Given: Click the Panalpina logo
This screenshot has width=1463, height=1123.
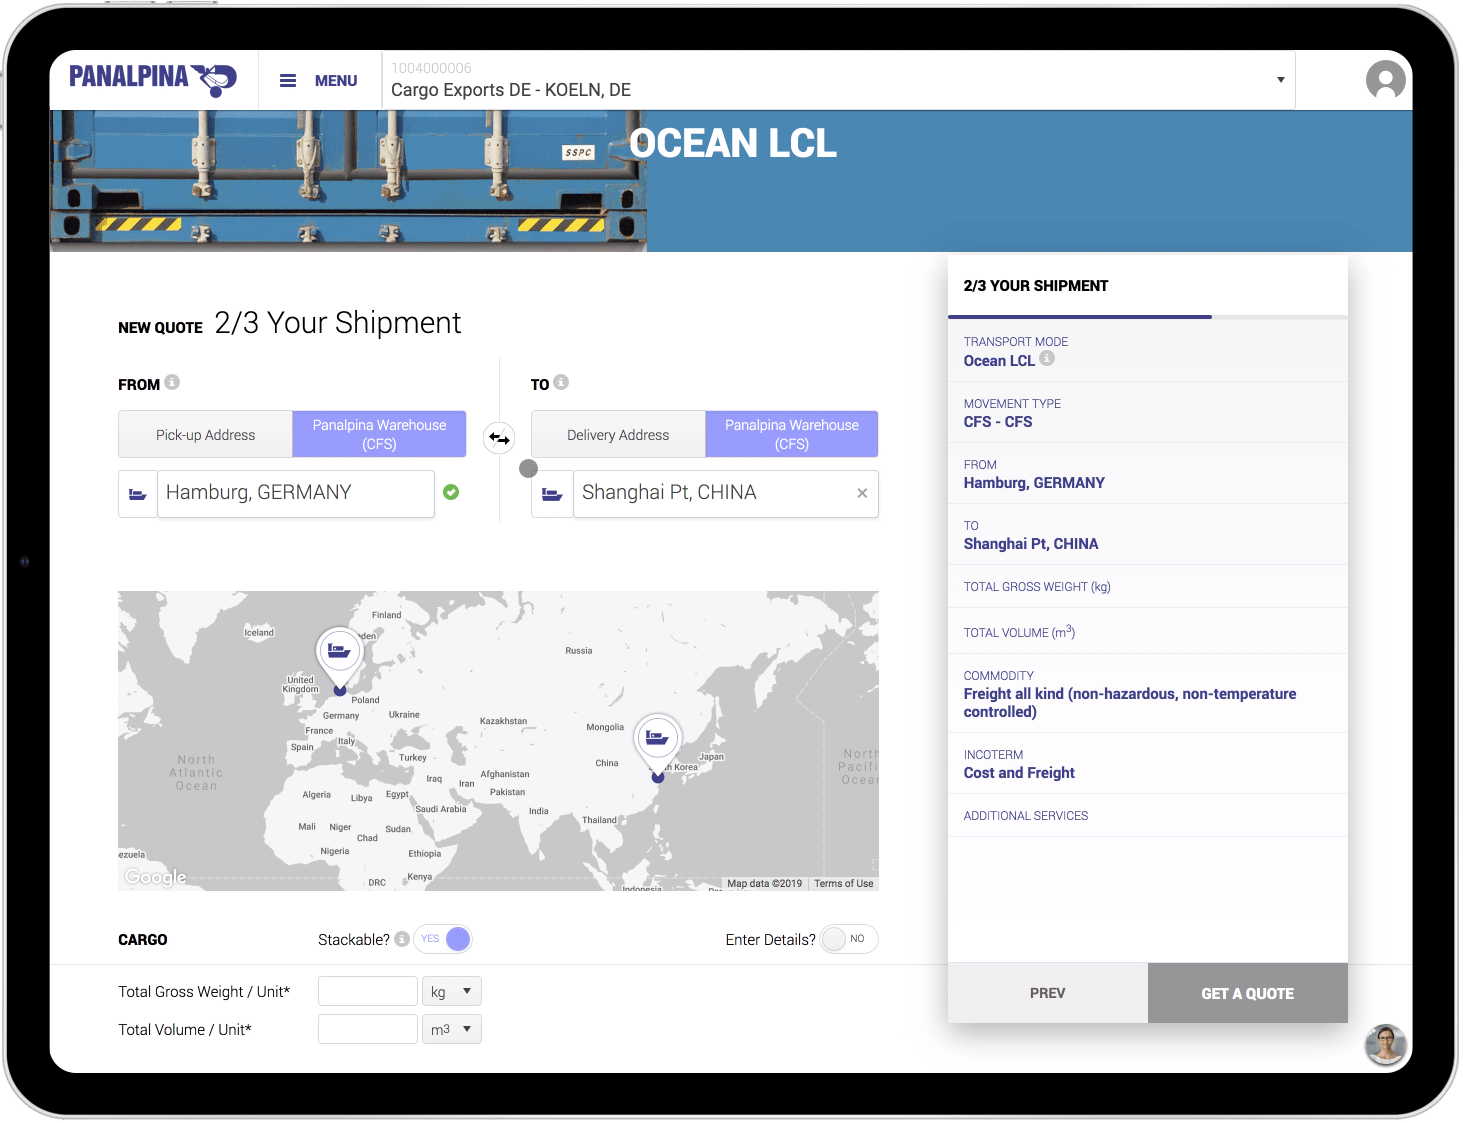Looking at the screenshot, I should 153,78.
